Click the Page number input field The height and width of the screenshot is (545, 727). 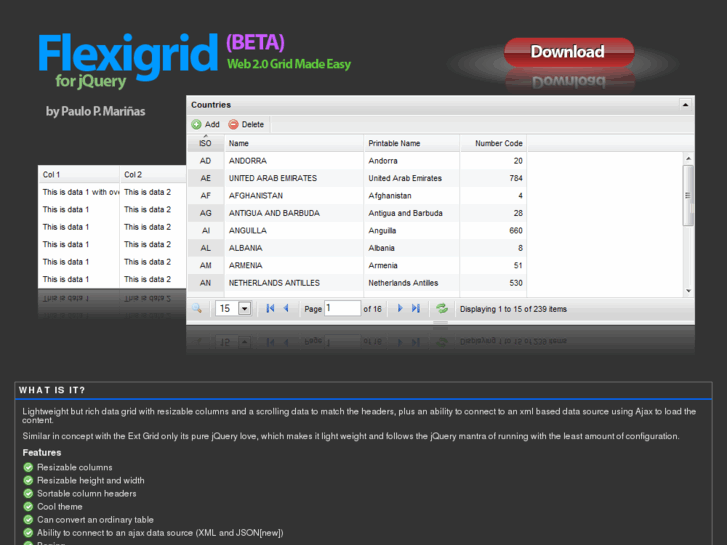click(342, 308)
